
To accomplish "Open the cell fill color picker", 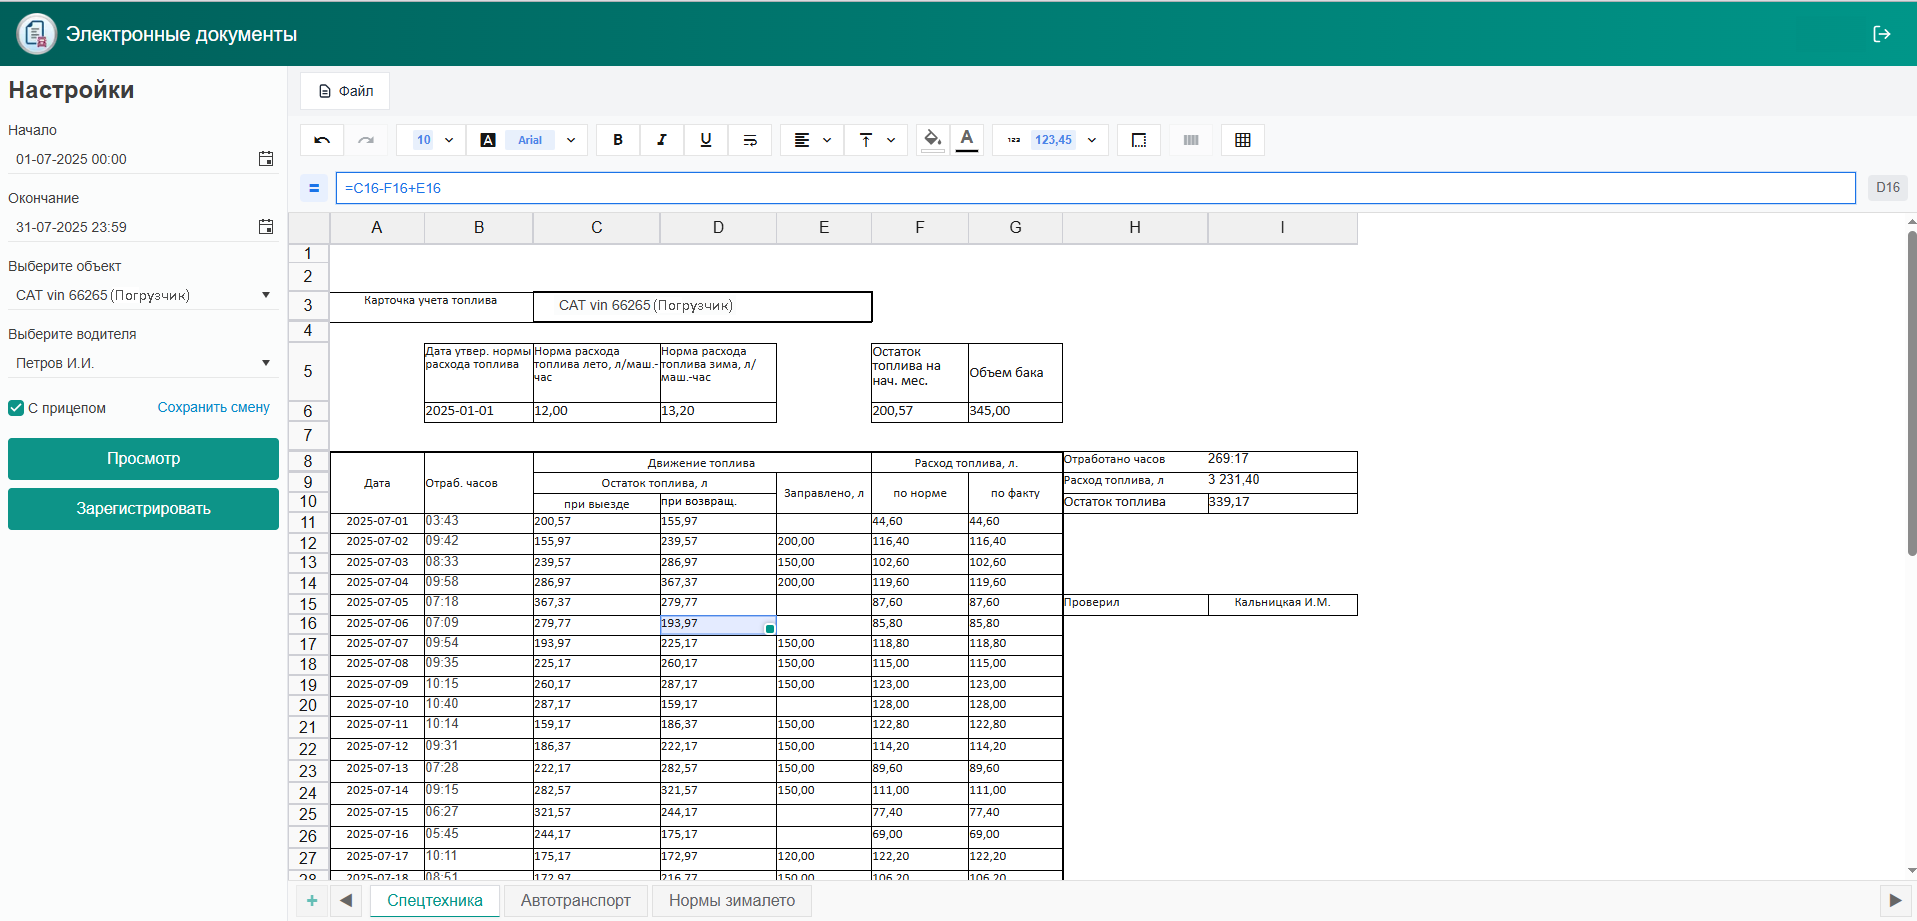I will [x=932, y=140].
